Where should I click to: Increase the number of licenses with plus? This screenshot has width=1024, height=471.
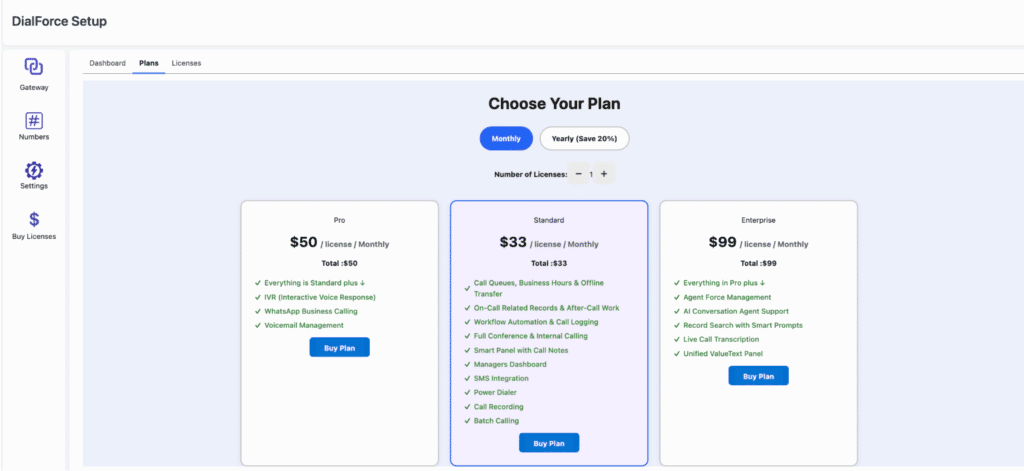(x=604, y=174)
